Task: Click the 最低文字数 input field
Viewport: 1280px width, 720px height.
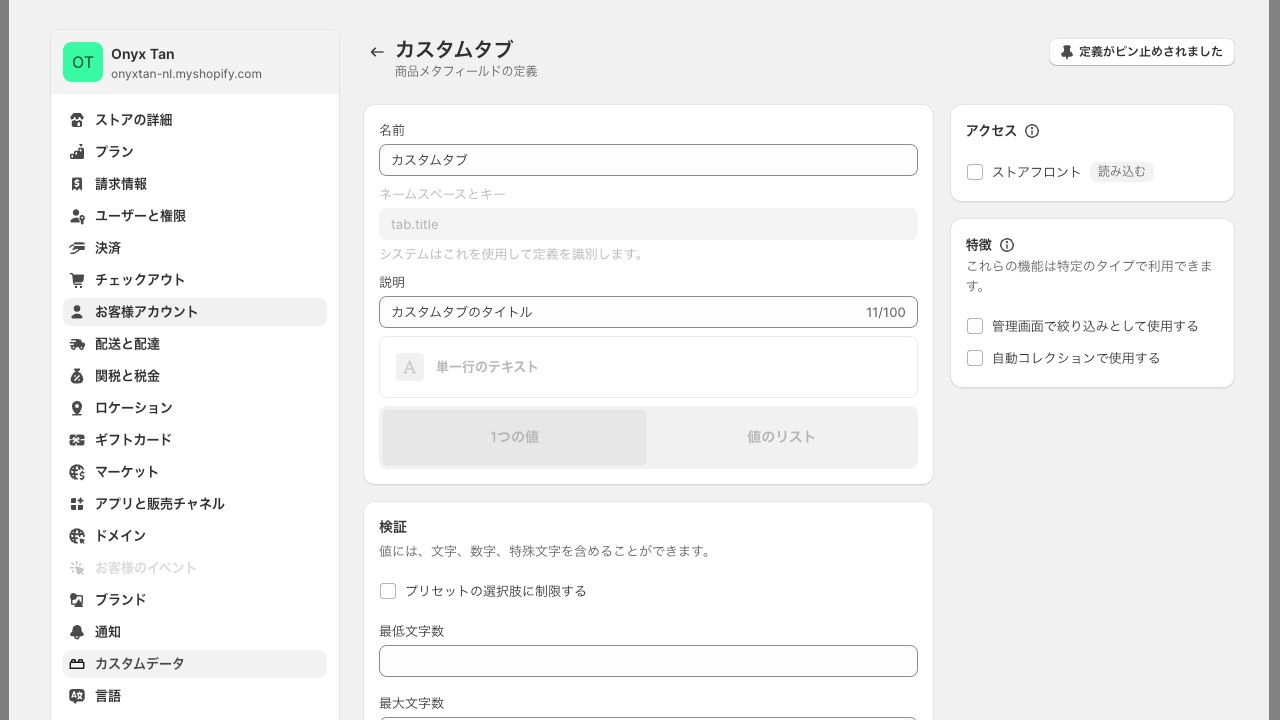Action: pyautogui.click(x=648, y=661)
